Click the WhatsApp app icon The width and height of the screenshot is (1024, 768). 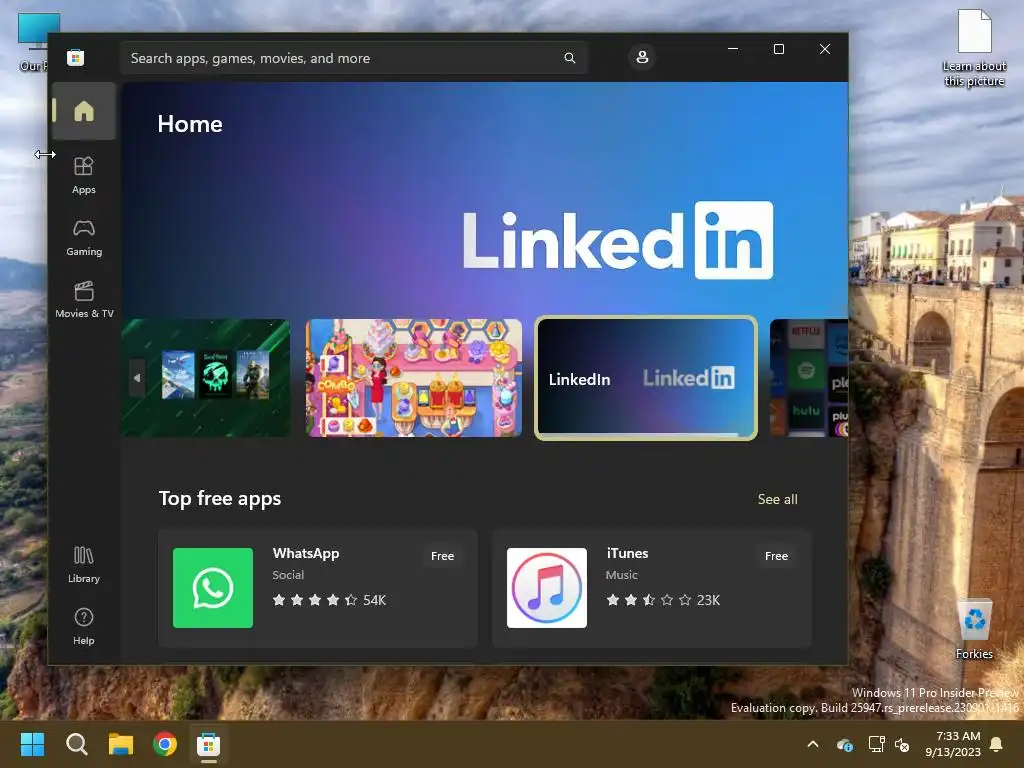pyautogui.click(x=213, y=588)
